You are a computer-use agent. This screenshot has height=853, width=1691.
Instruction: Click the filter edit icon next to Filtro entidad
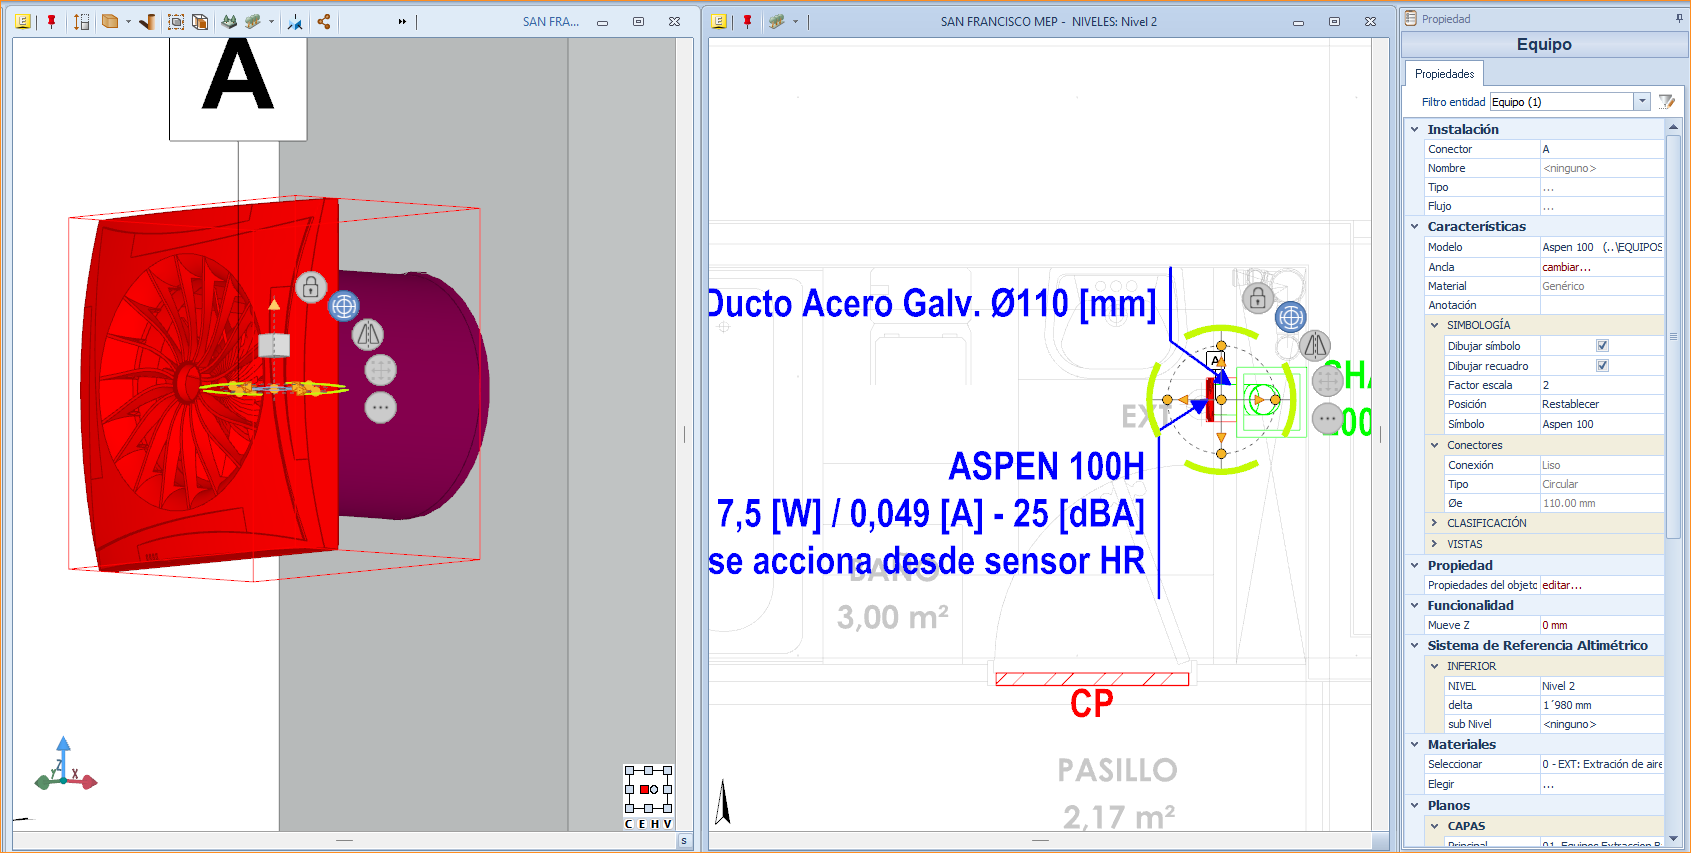tap(1666, 102)
